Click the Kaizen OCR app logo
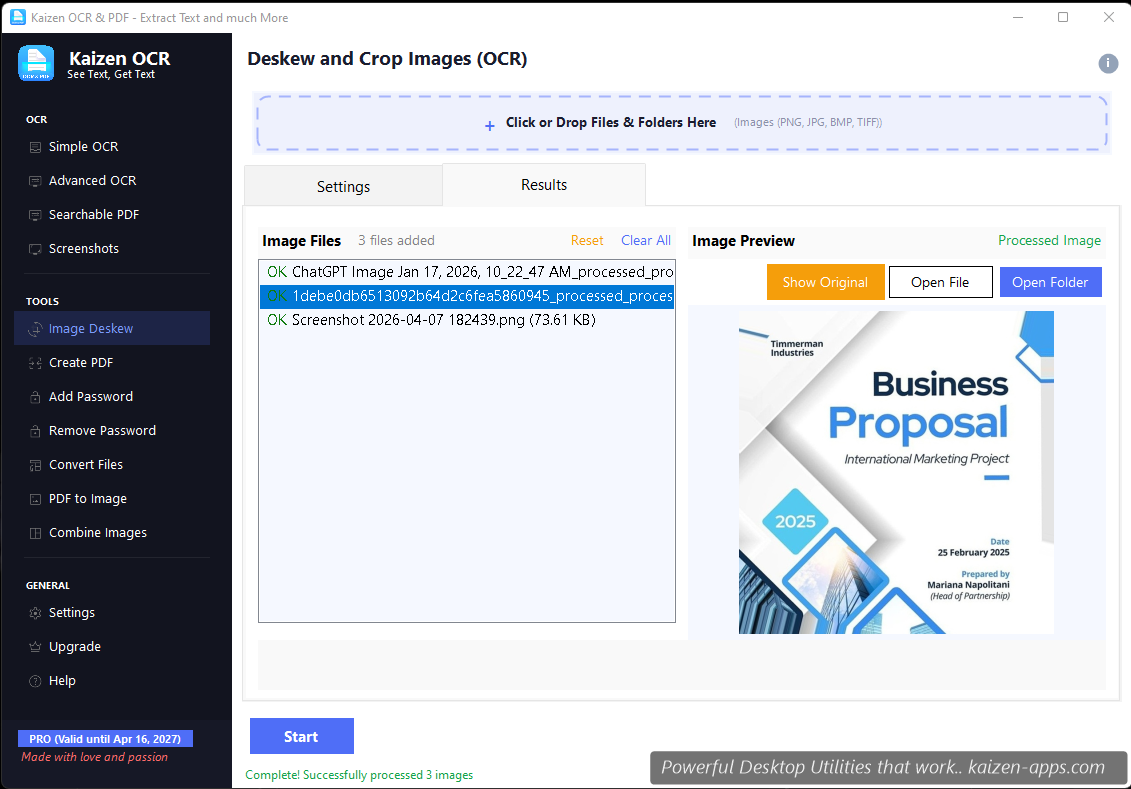The image size is (1131, 789). coord(36,64)
